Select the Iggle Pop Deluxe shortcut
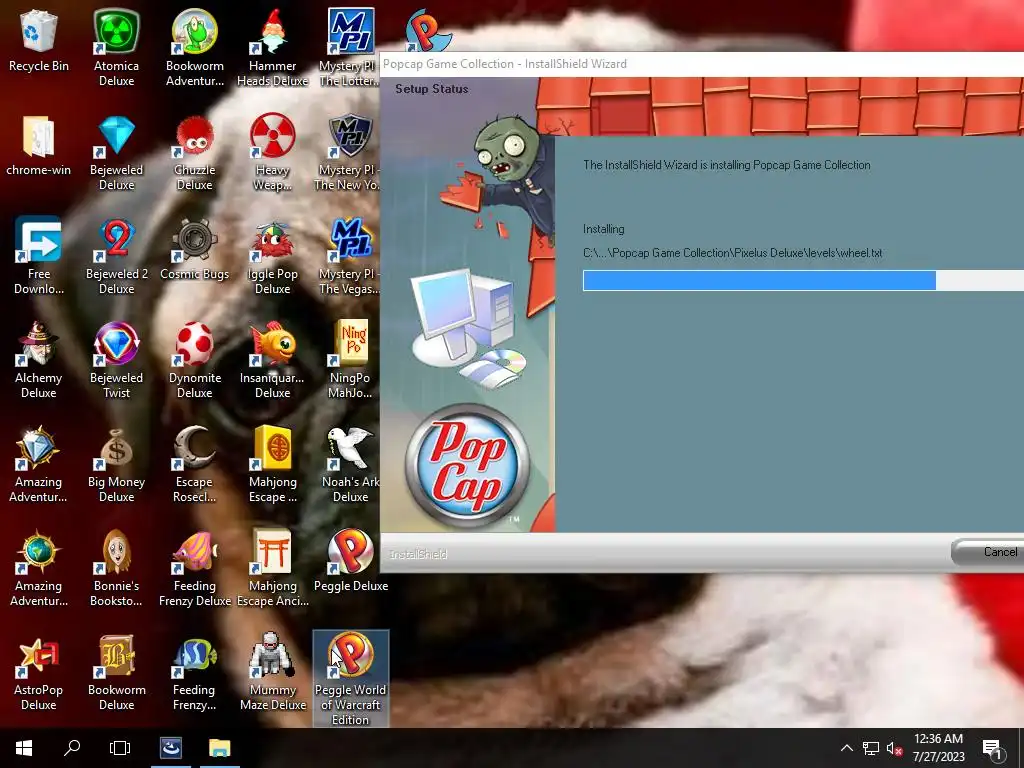The height and width of the screenshot is (768, 1024). click(272, 255)
